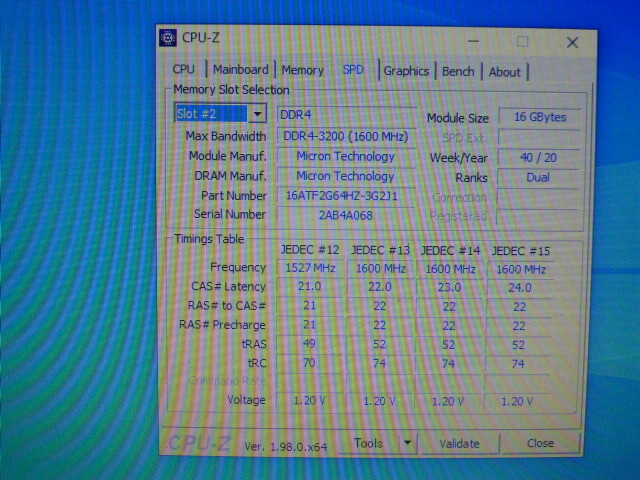Click the JEDEC #13 1600 MHz frequency cell
This screenshot has height=480, width=640.
[380, 269]
